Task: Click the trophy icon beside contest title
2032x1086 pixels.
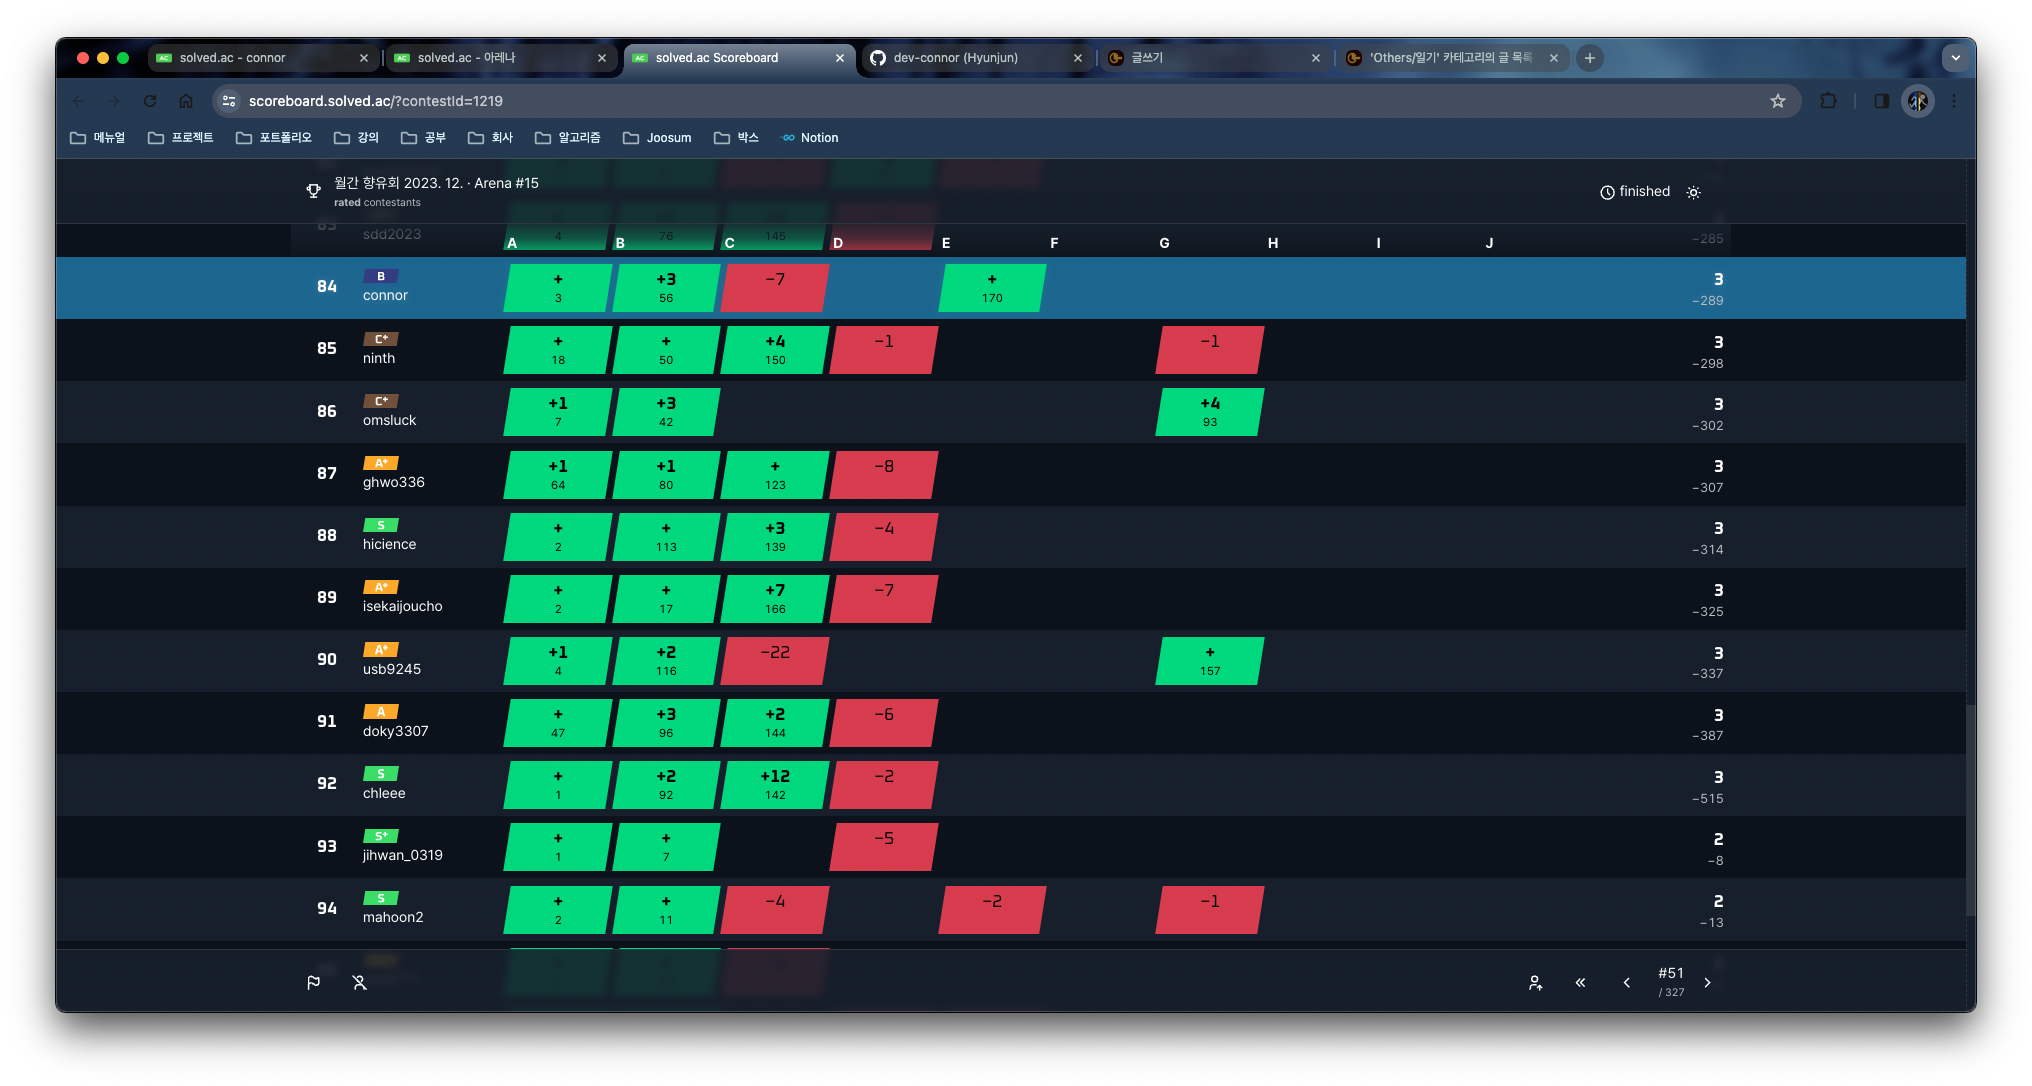Action: [313, 190]
